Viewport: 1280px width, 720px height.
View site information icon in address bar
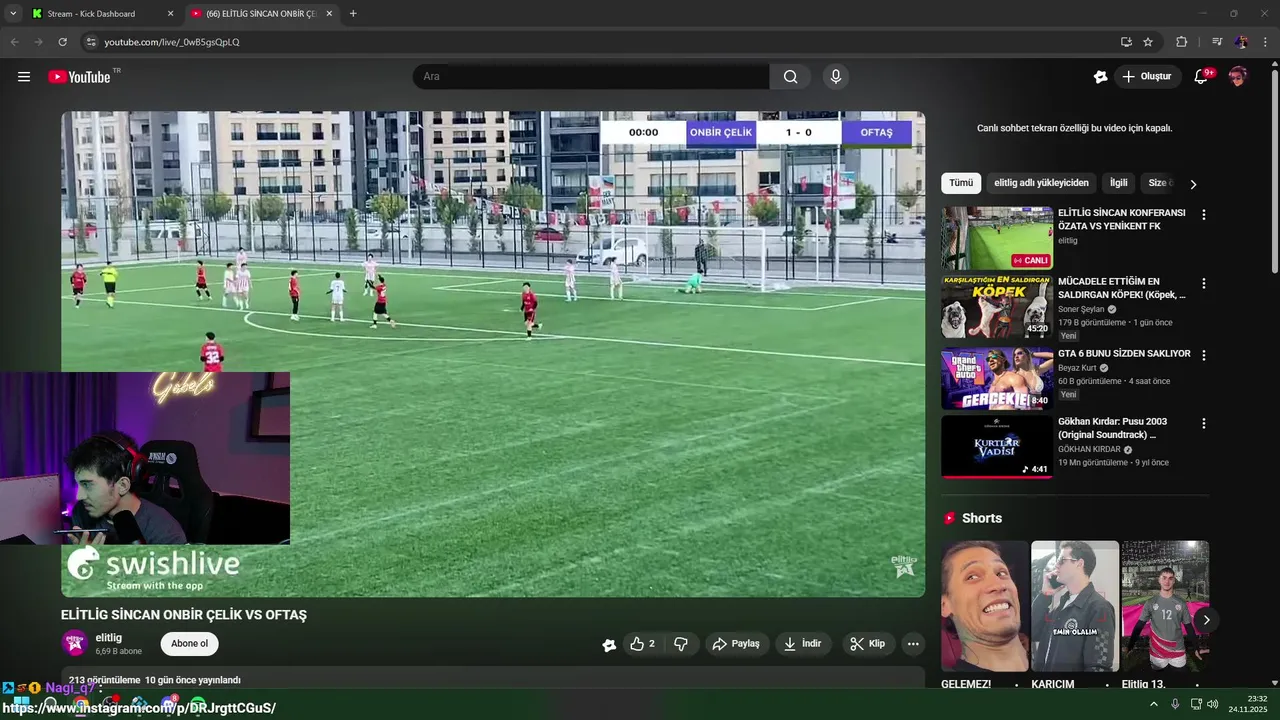tap(90, 42)
